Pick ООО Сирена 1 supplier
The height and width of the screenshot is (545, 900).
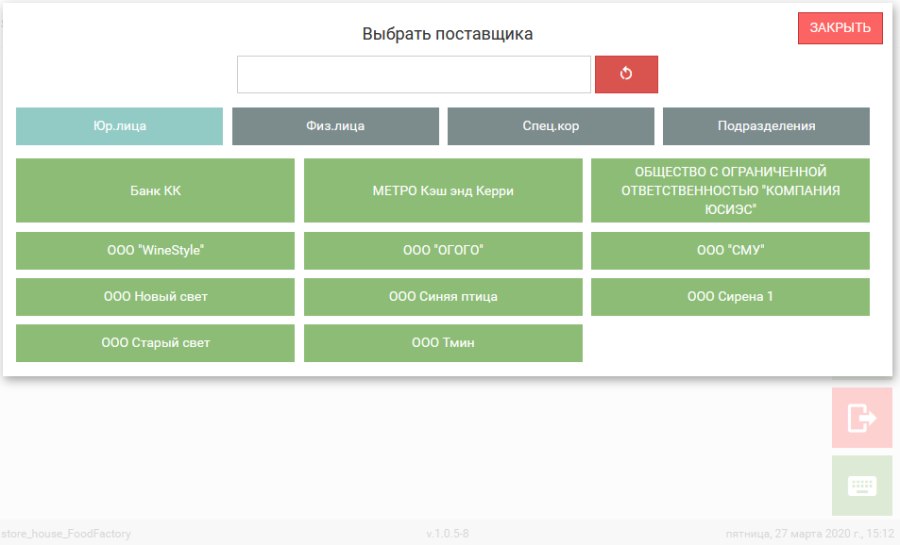tap(730, 297)
